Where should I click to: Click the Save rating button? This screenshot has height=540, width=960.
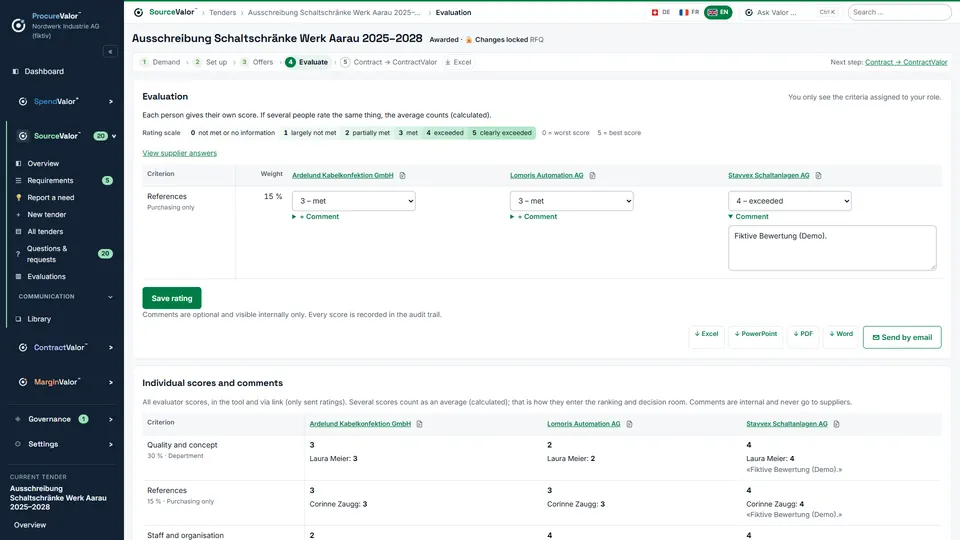click(x=172, y=298)
